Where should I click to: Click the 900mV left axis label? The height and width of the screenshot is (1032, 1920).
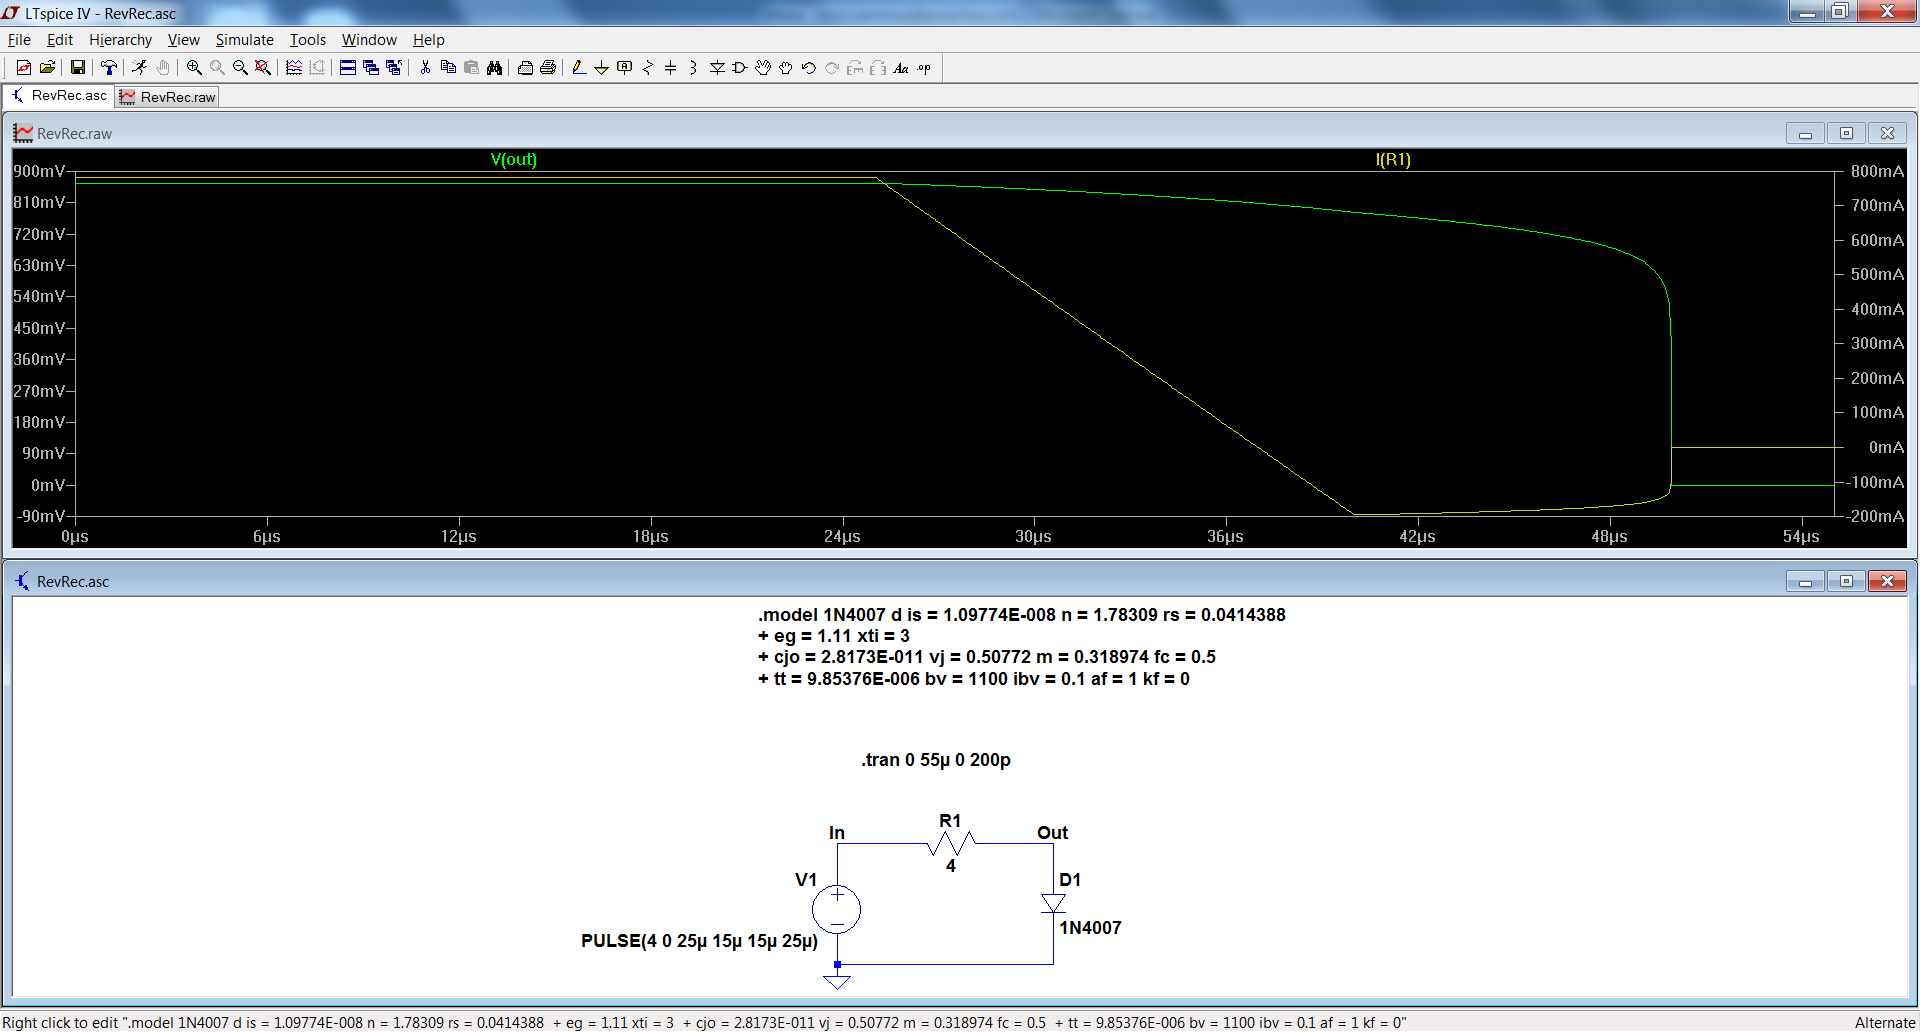tap(39, 171)
